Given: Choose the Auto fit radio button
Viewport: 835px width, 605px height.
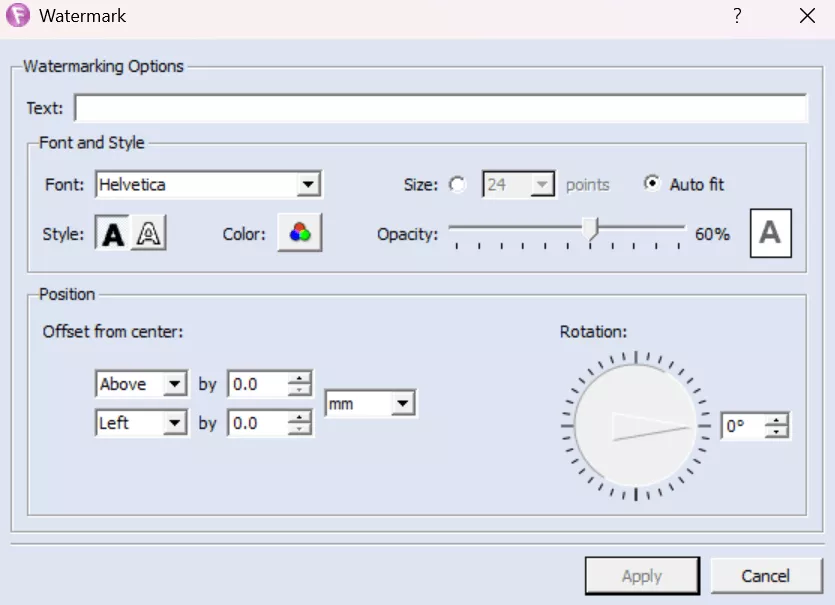Looking at the screenshot, I should 652,185.
